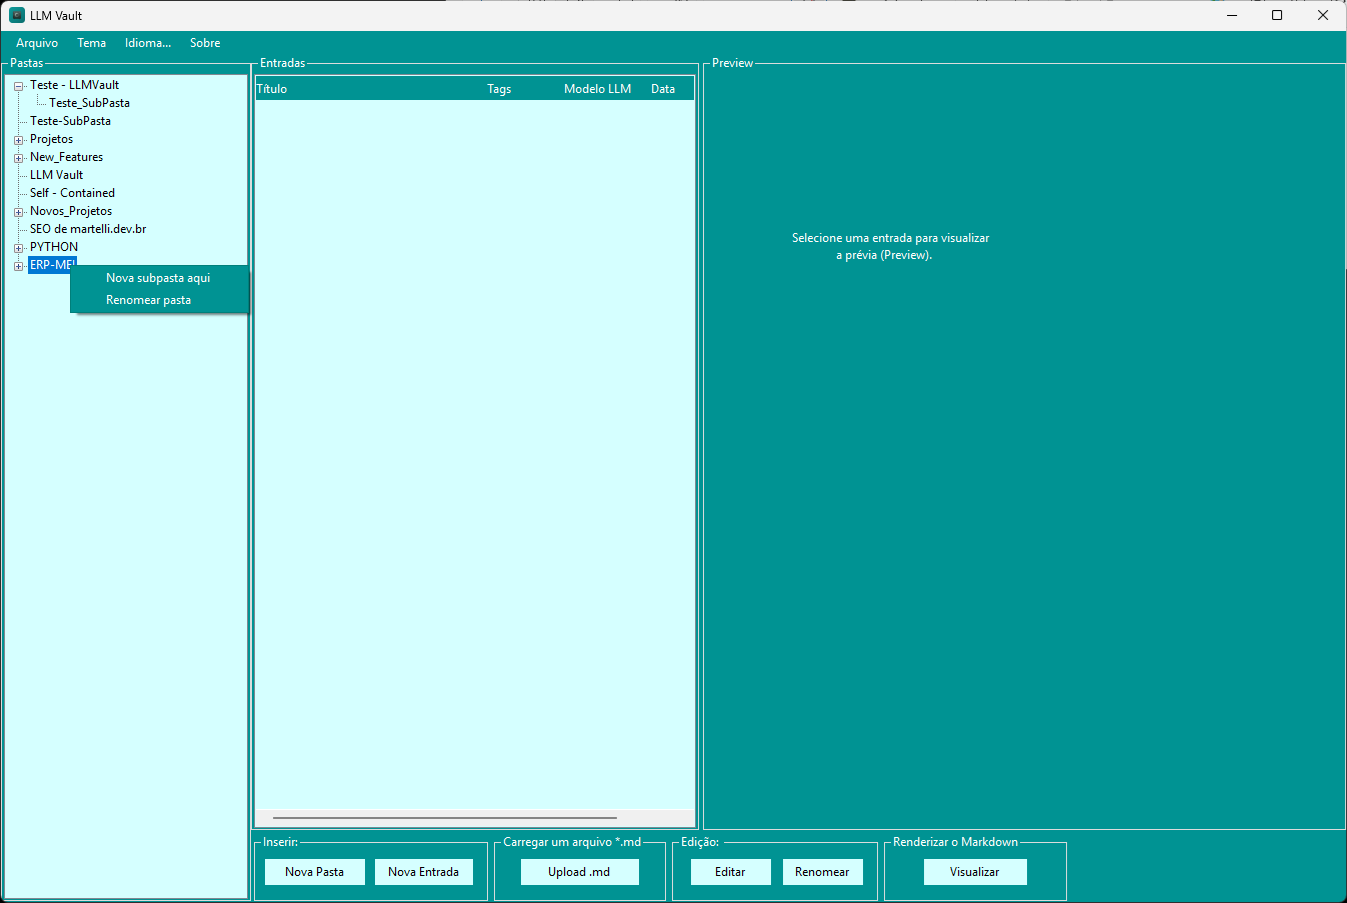Select the PYTHON folder label

[54, 247]
